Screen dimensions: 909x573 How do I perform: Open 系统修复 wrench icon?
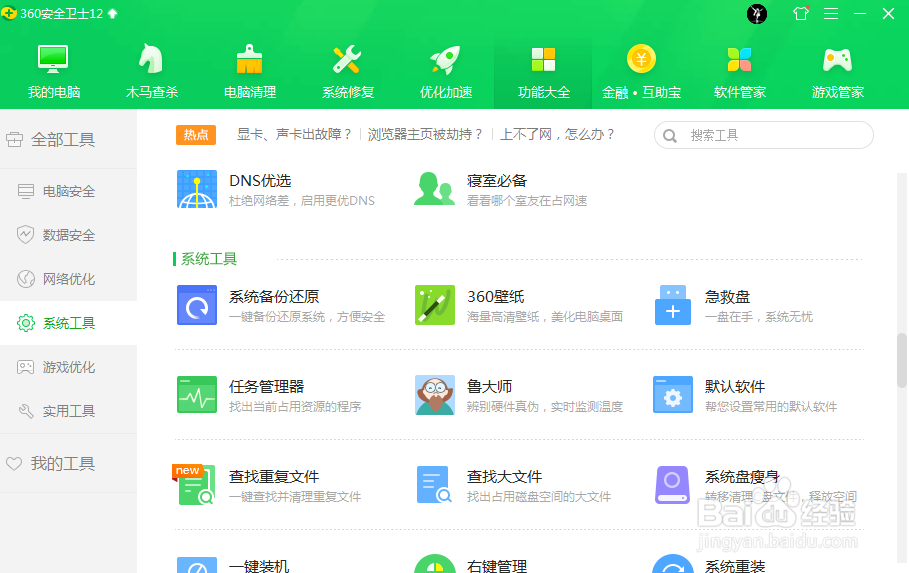347,59
